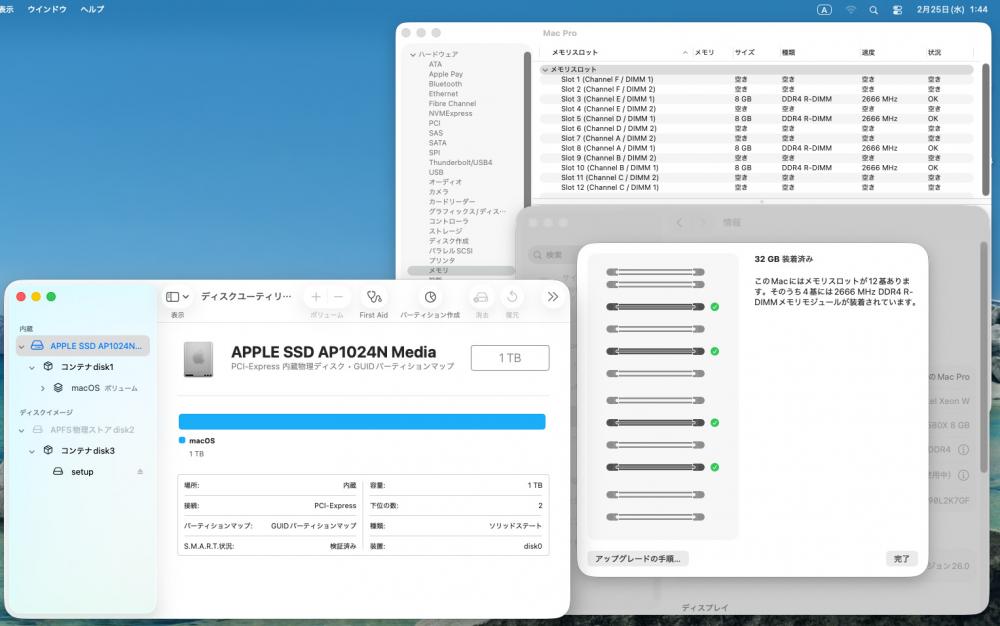This screenshot has width=1000, height=626.
Task: Eject the setup disk image
Action: [140, 472]
